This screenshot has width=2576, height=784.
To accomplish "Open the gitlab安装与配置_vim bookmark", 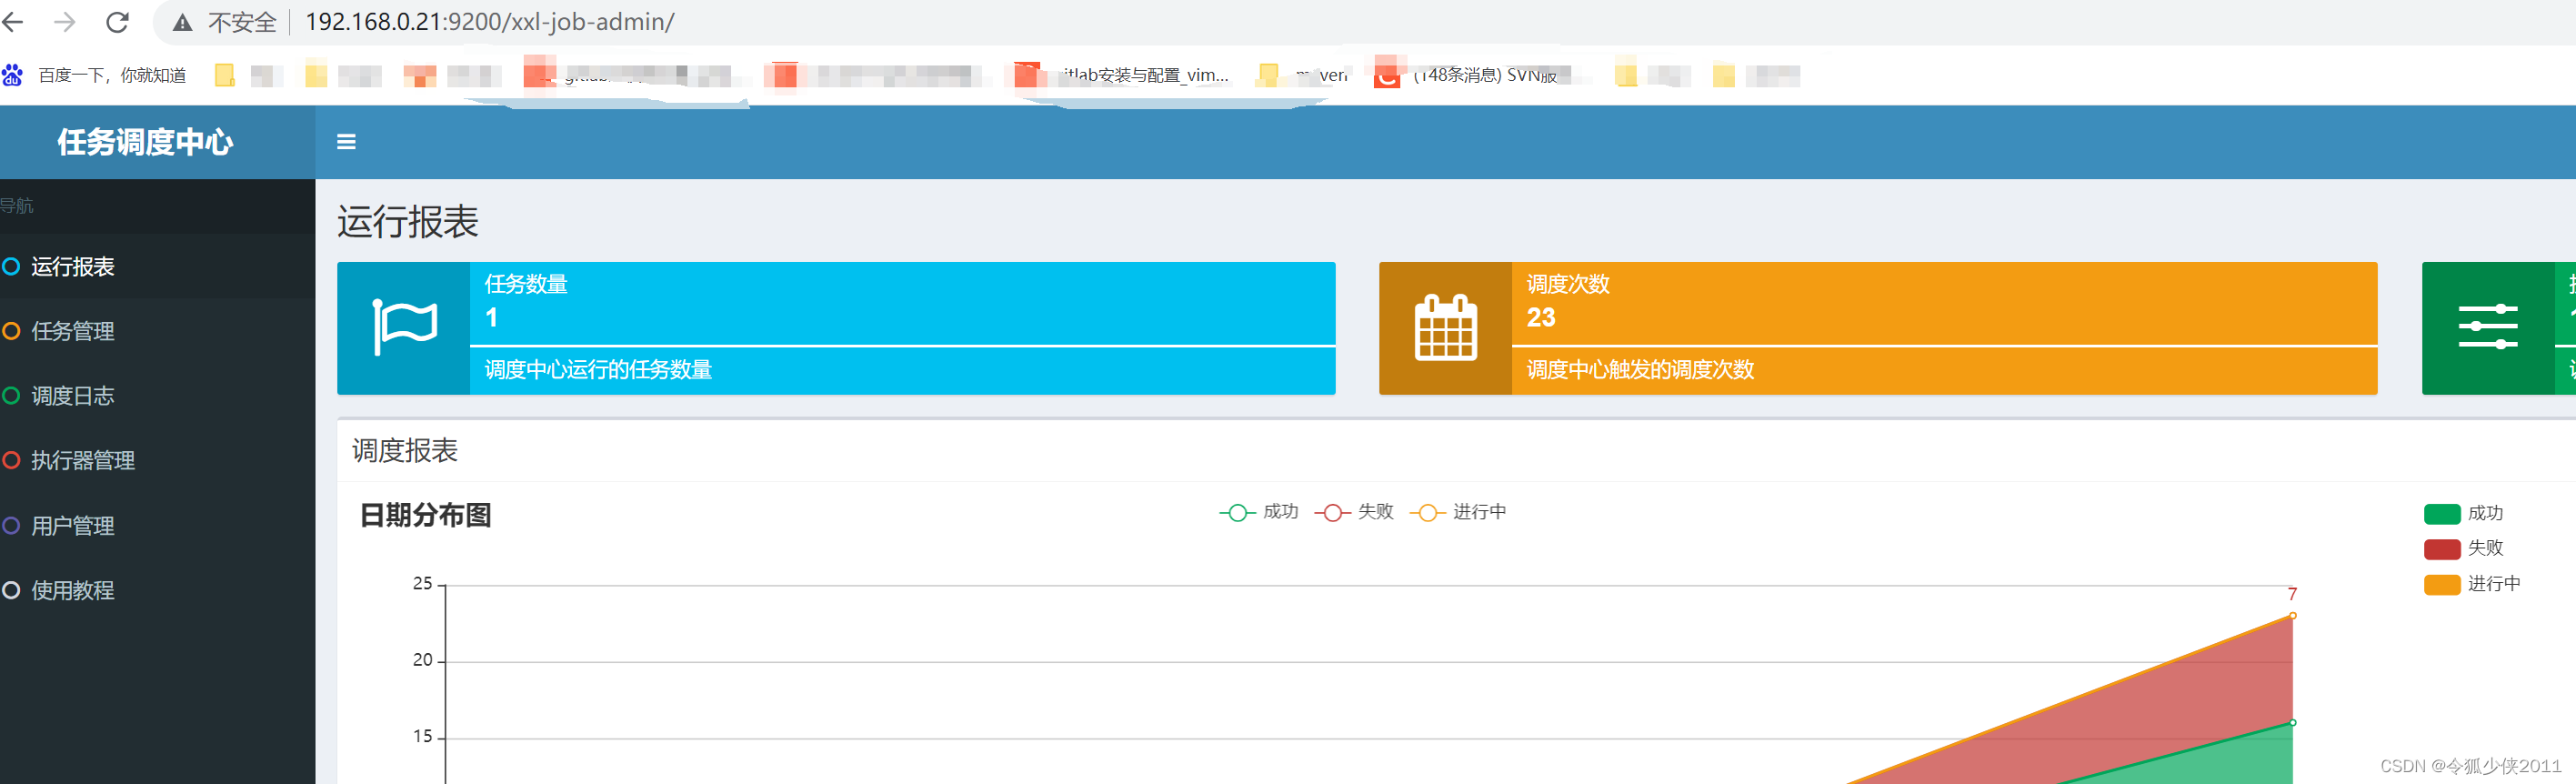I will [x=1122, y=75].
